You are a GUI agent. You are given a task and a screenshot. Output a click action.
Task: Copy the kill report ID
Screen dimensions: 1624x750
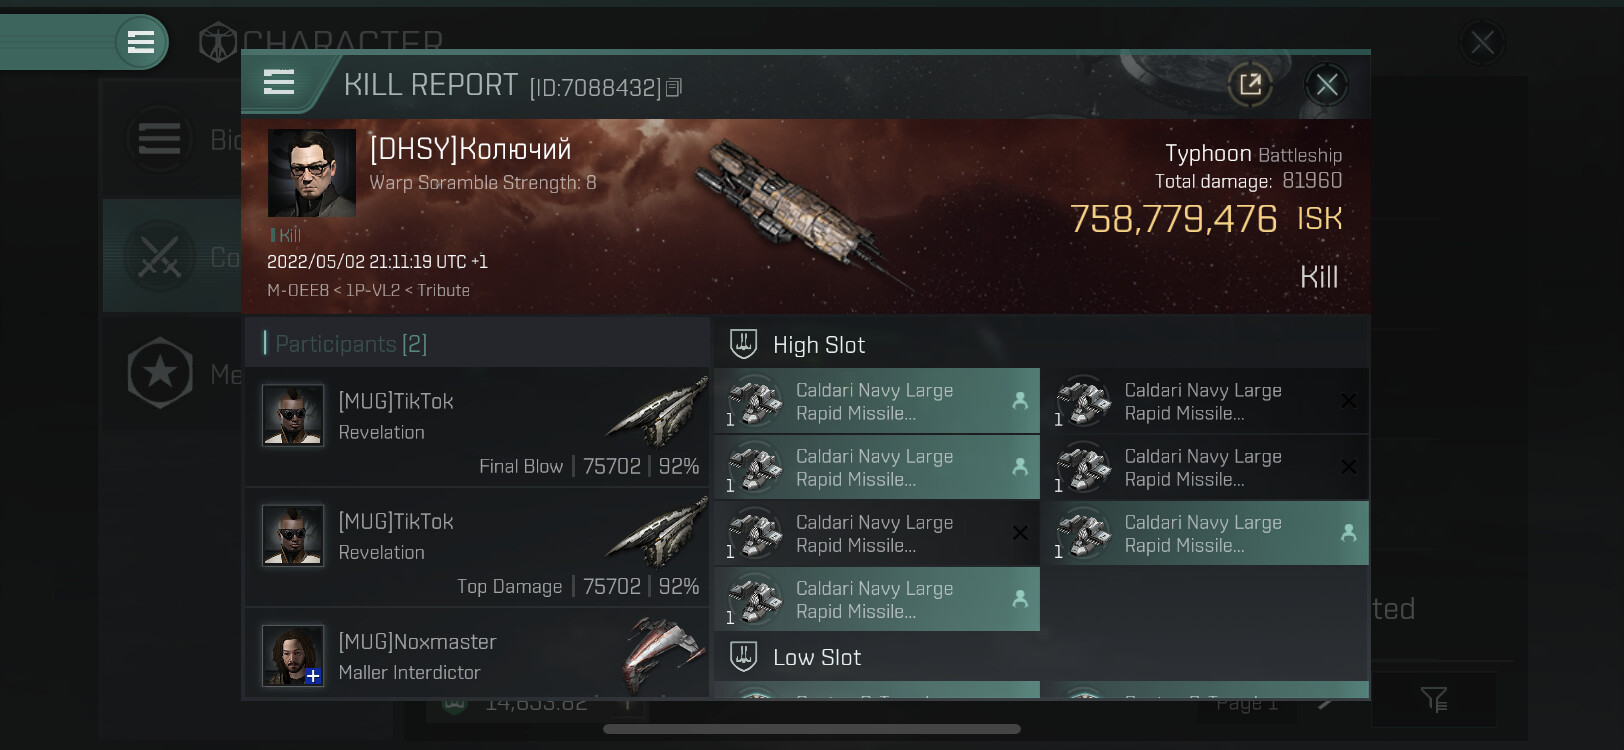point(674,88)
